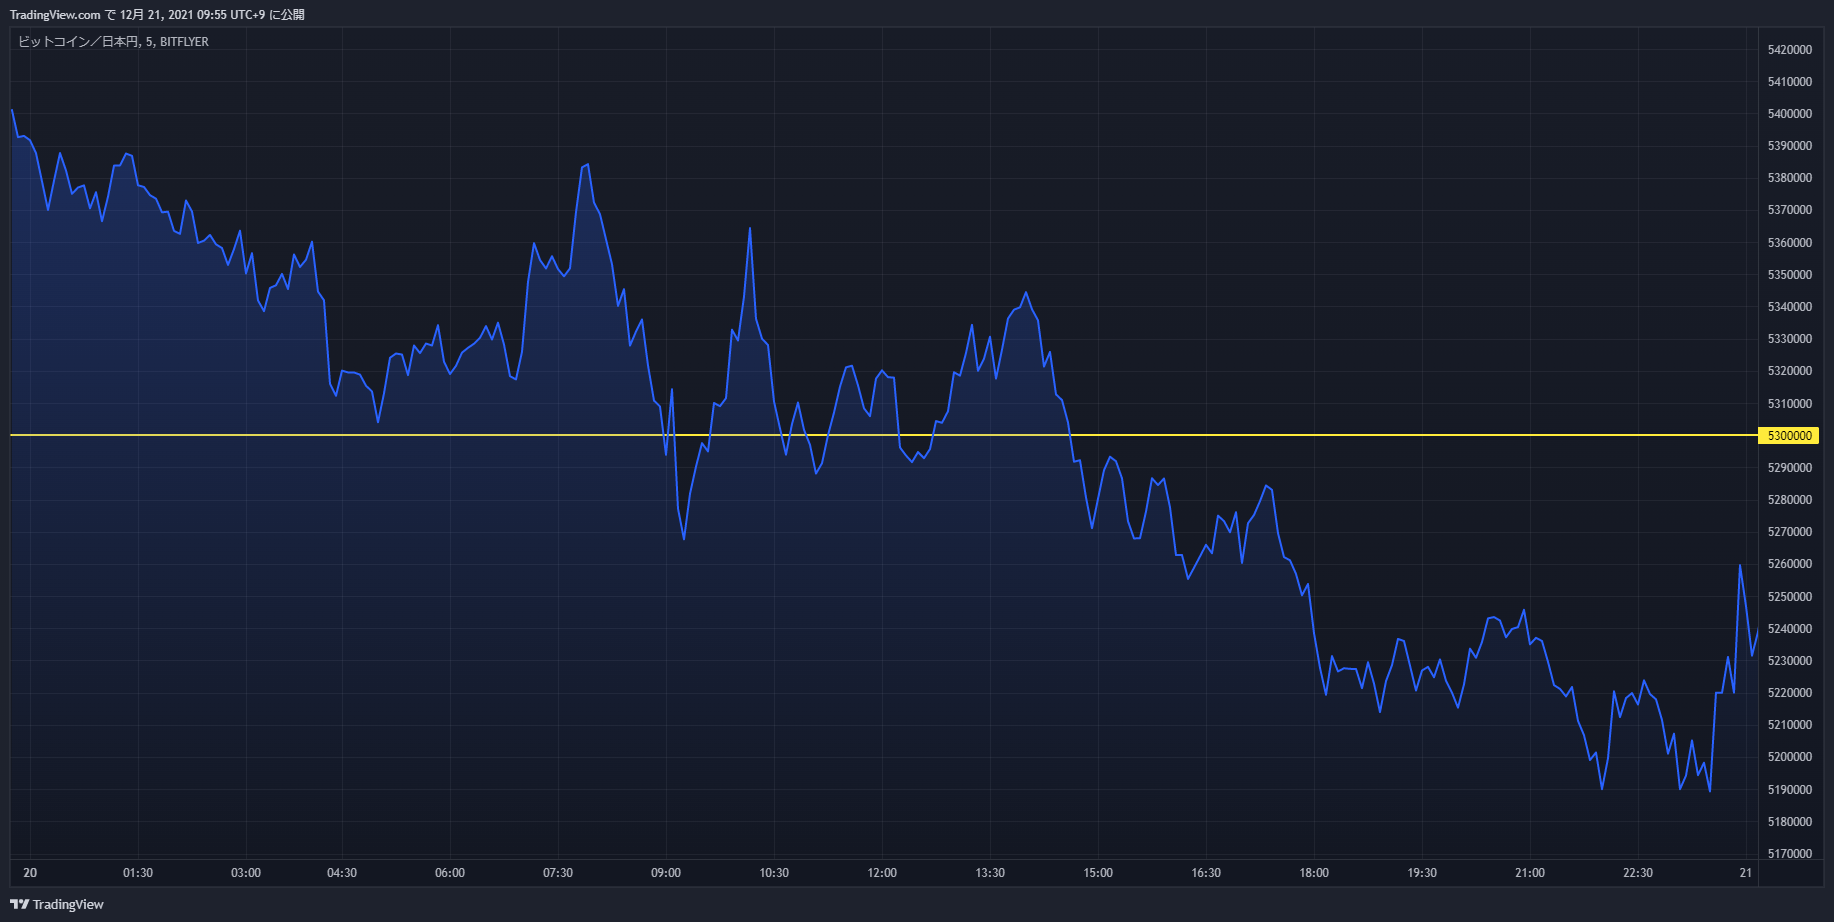This screenshot has height=922, width=1834.
Task: Click the ビットコイン／日本円 chart title
Action: tap(113, 42)
